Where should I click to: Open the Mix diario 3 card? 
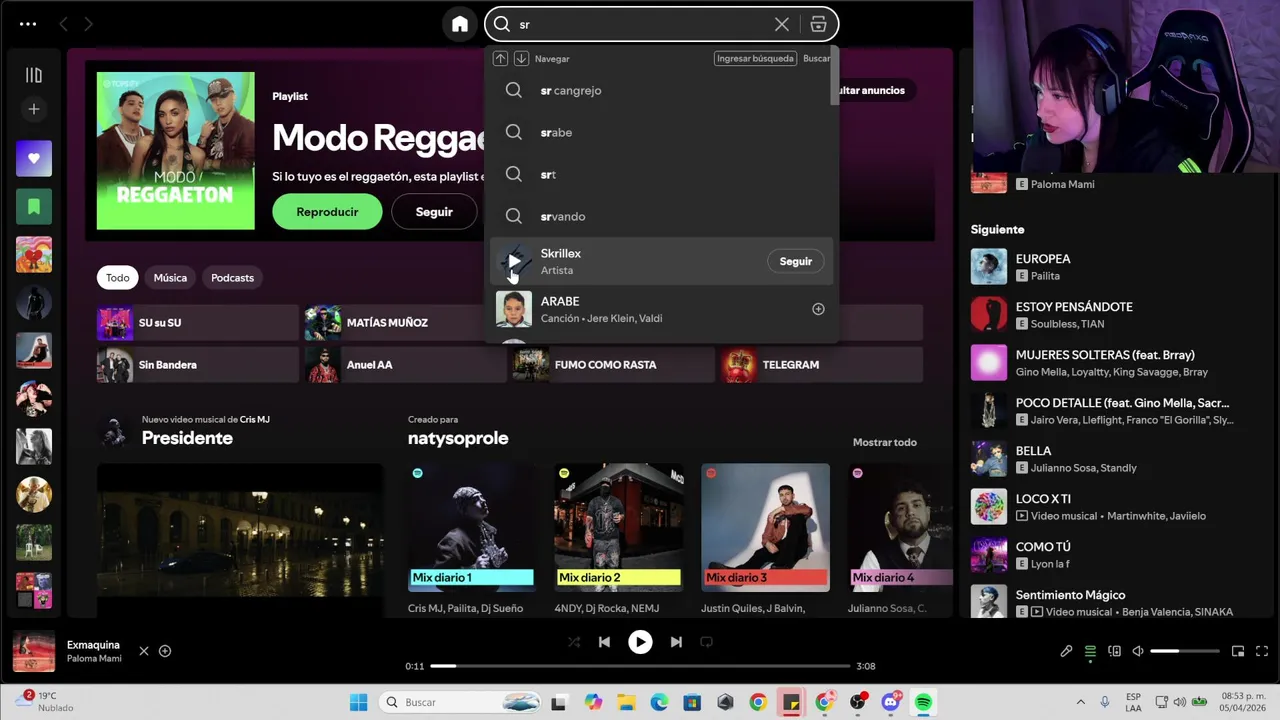pyautogui.click(x=766, y=540)
